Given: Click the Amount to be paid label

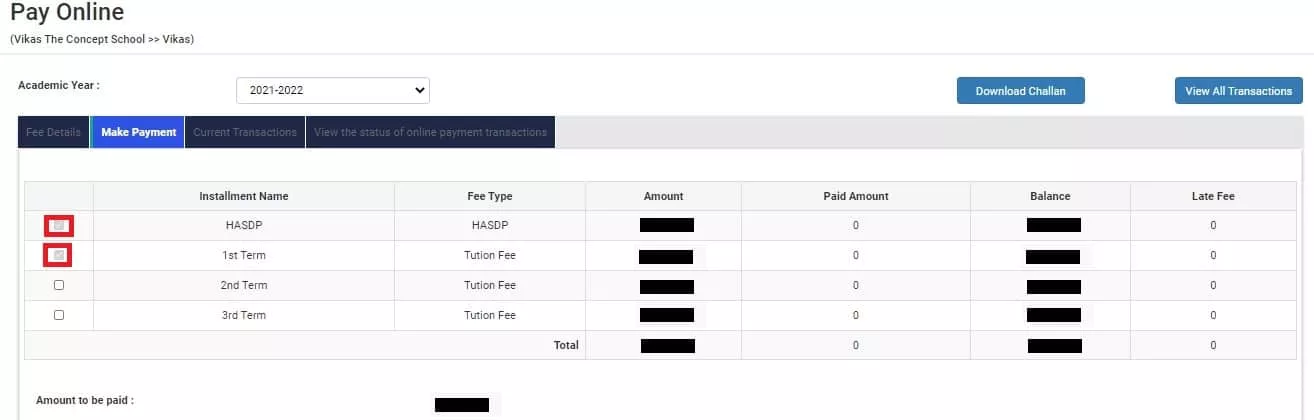Looking at the screenshot, I should tap(85, 400).
